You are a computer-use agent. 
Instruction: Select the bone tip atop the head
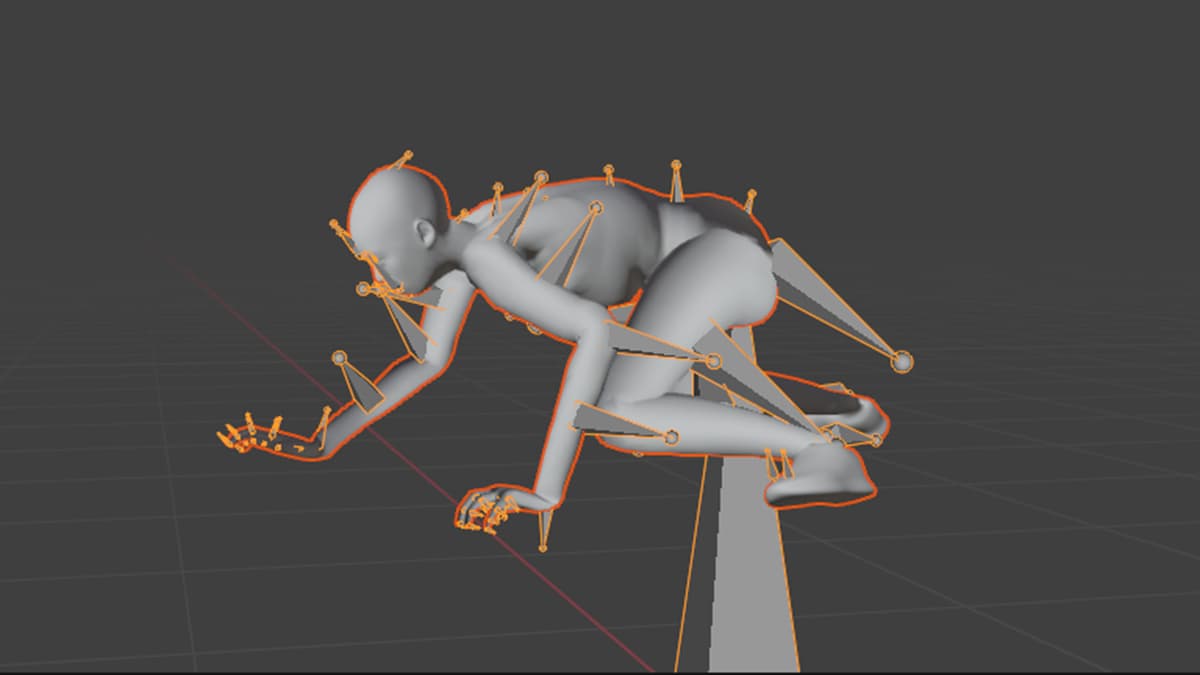click(407, 156)
